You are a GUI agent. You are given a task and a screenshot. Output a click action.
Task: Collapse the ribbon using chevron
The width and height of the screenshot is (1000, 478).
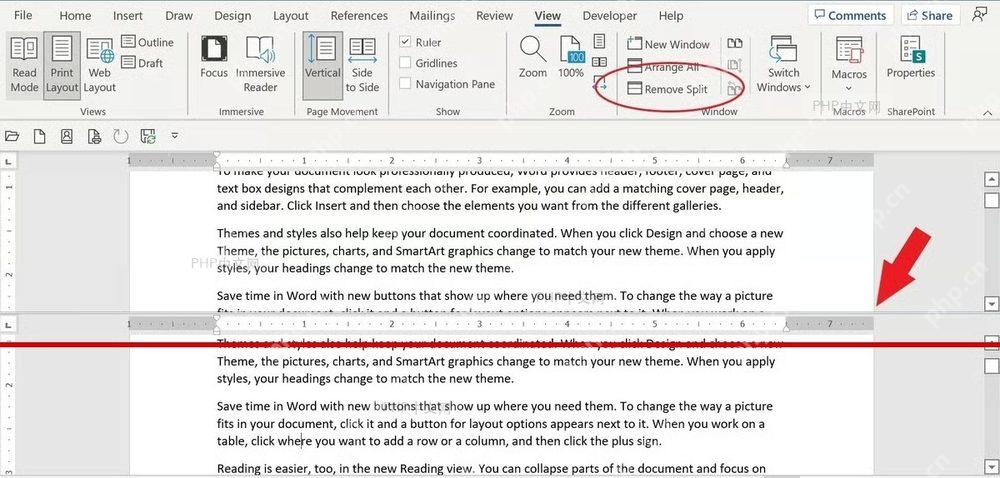point(989,112)
